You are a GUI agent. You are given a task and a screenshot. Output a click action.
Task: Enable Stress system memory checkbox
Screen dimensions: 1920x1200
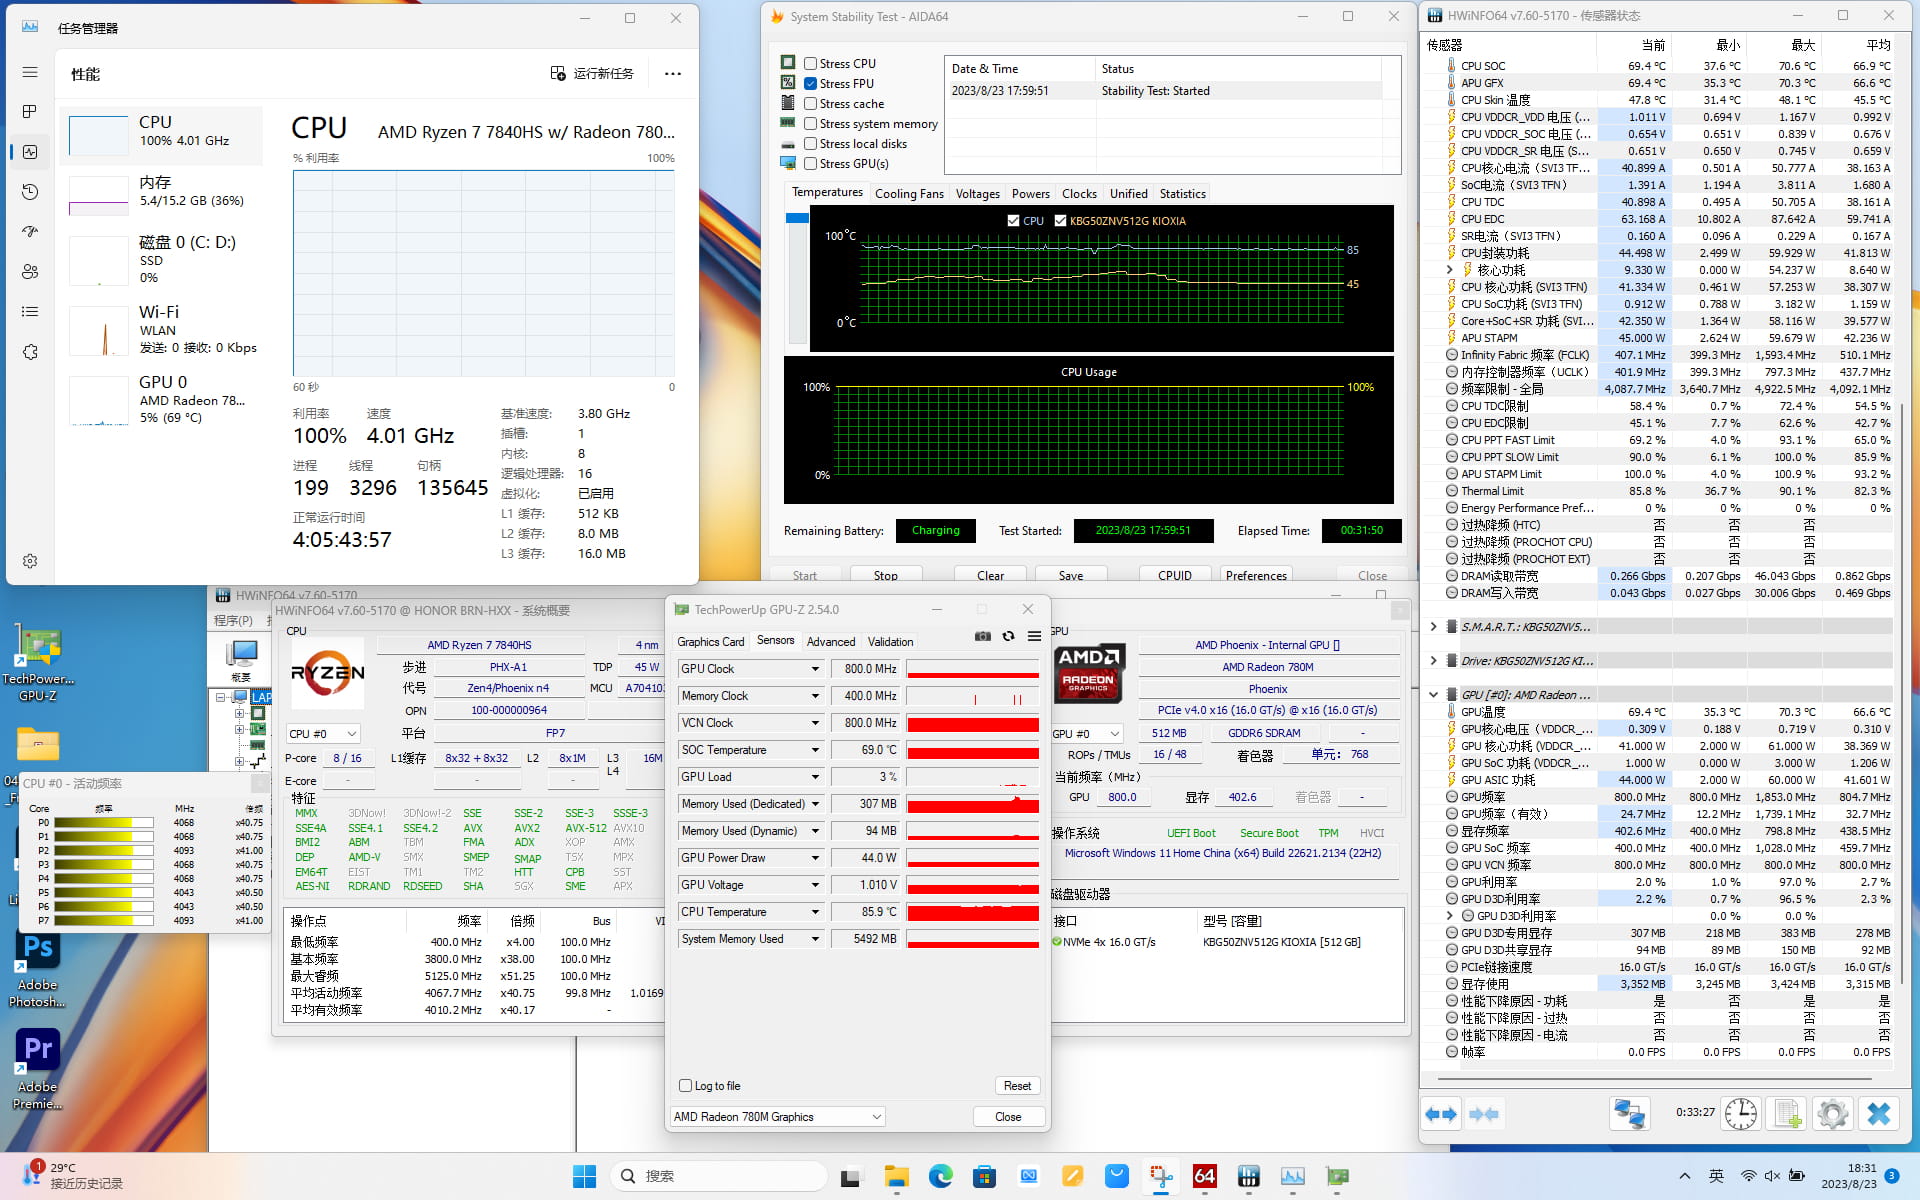(x=811, y=123)
